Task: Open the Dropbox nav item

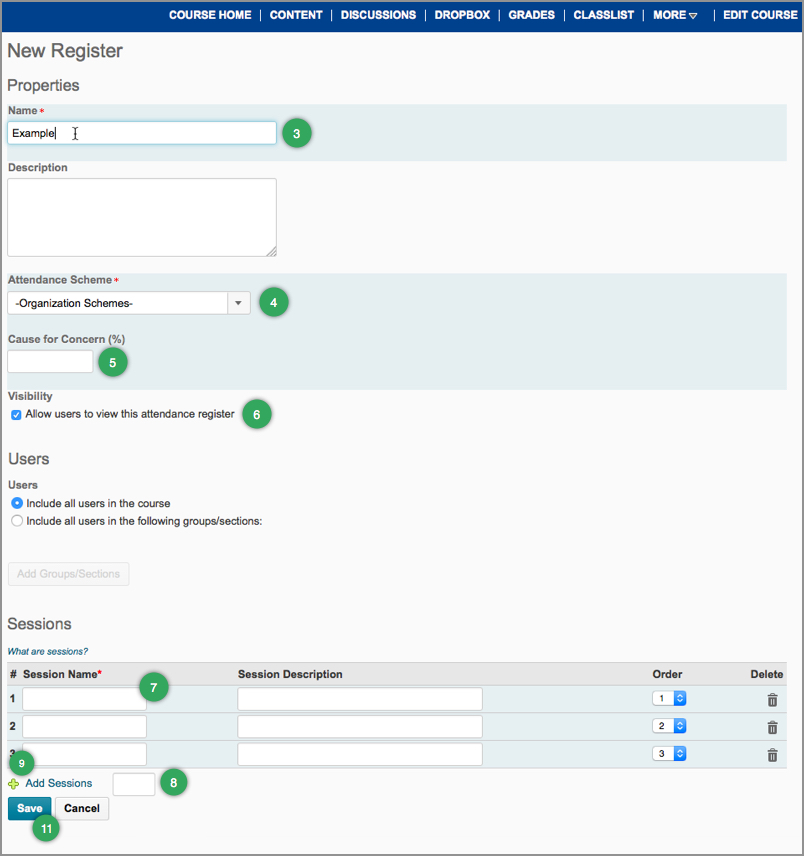Action: click(462, 15)
